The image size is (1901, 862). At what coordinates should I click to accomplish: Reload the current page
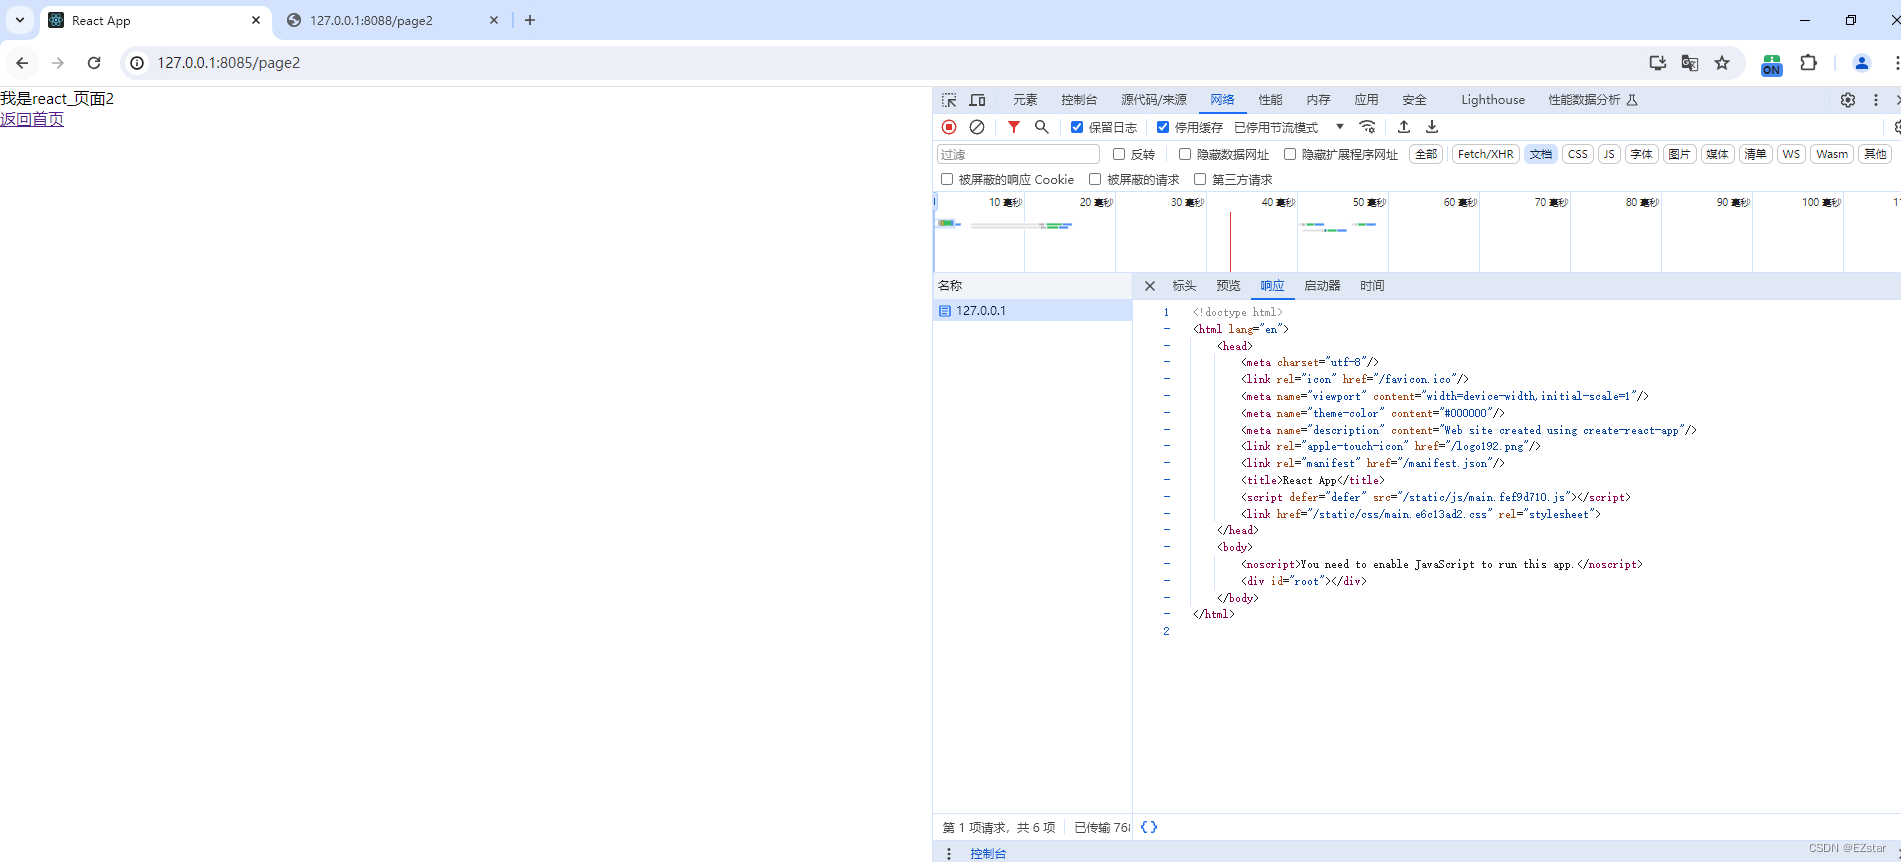[x=94, y=63]
